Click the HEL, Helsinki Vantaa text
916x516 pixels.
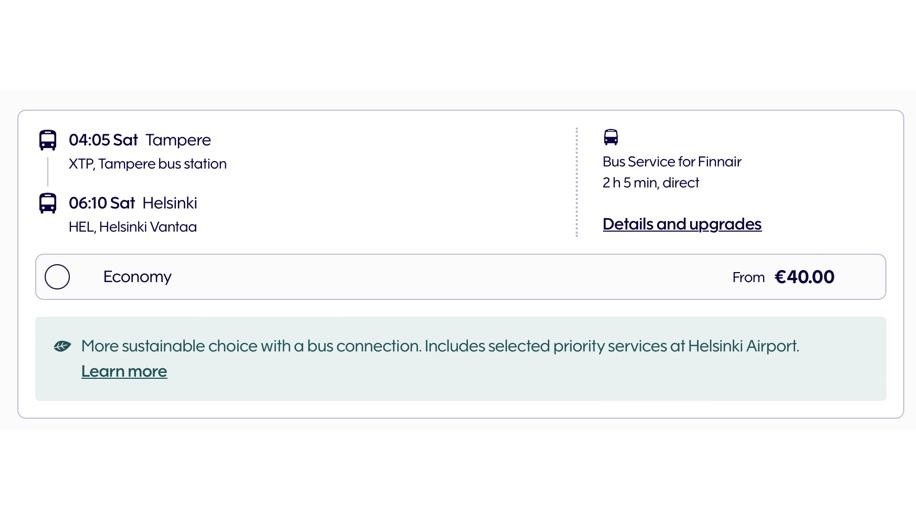(132, 227)
